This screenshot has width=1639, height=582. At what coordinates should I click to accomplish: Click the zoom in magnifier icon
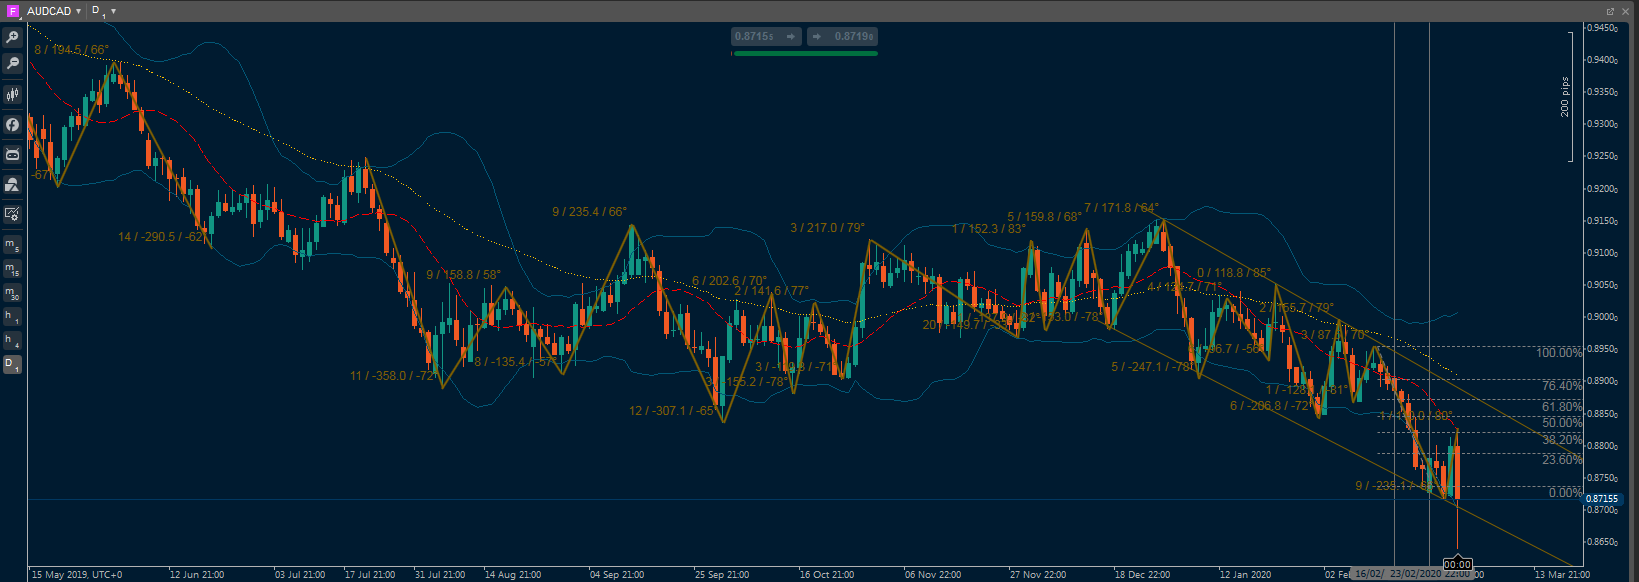(x=12, y=37)
